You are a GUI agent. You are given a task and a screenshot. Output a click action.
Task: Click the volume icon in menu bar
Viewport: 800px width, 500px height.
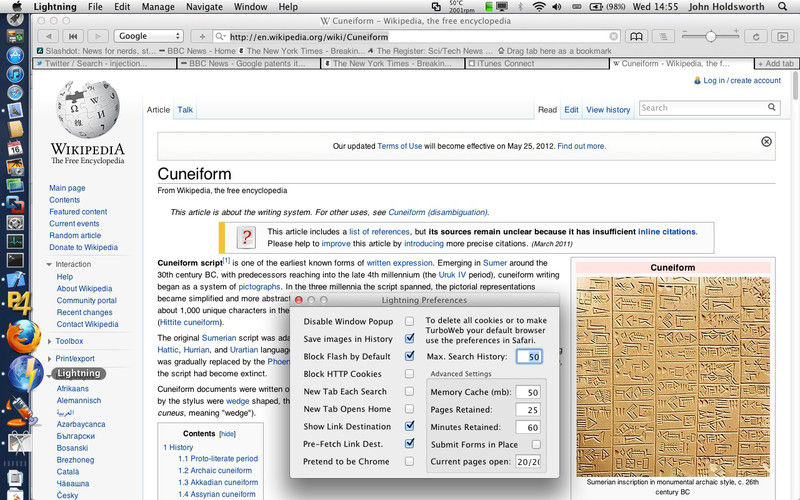click(557, 7)
